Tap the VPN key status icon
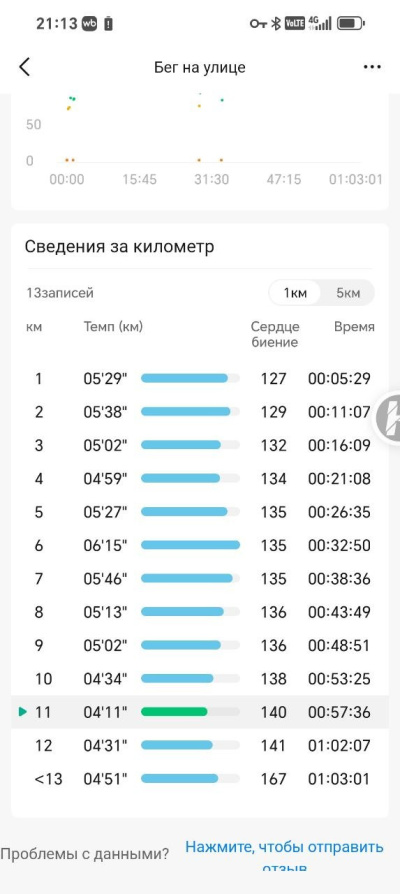 pos(258,23)
